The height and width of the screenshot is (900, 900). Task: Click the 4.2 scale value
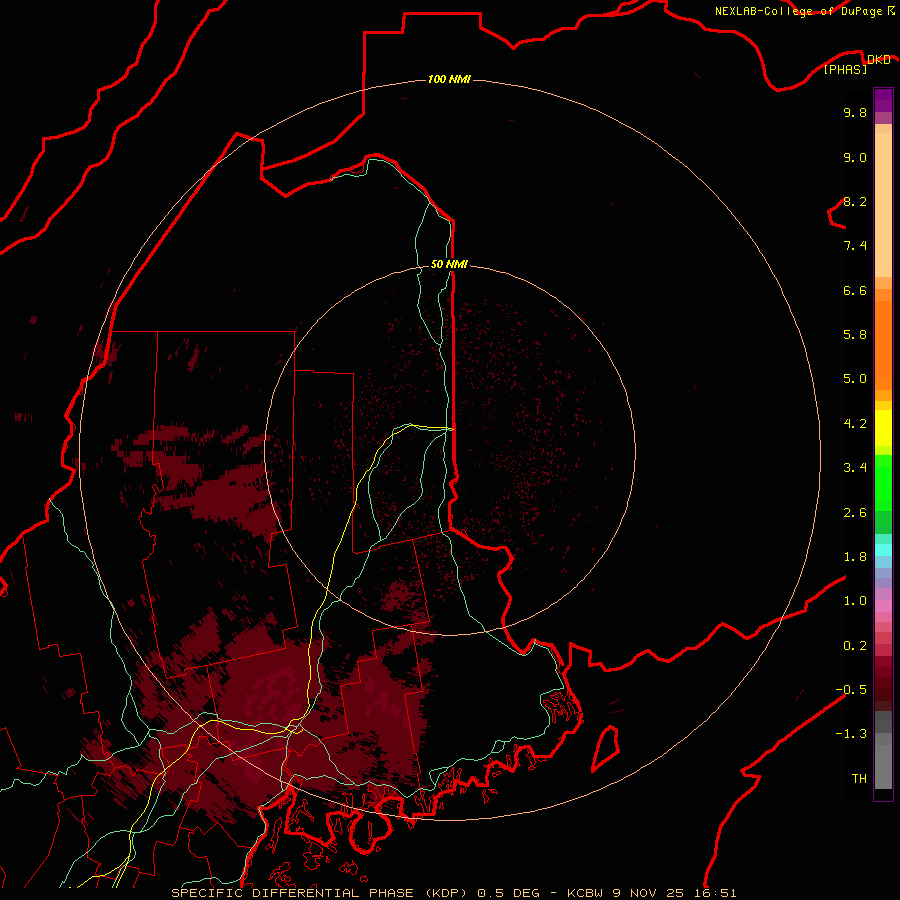(855, 424)
